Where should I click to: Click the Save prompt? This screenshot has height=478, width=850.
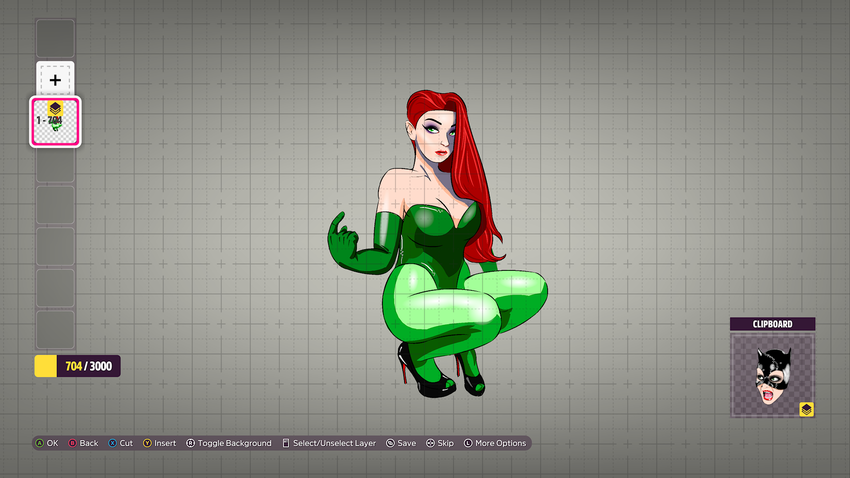pyautogui.click(x=400, y=443)
